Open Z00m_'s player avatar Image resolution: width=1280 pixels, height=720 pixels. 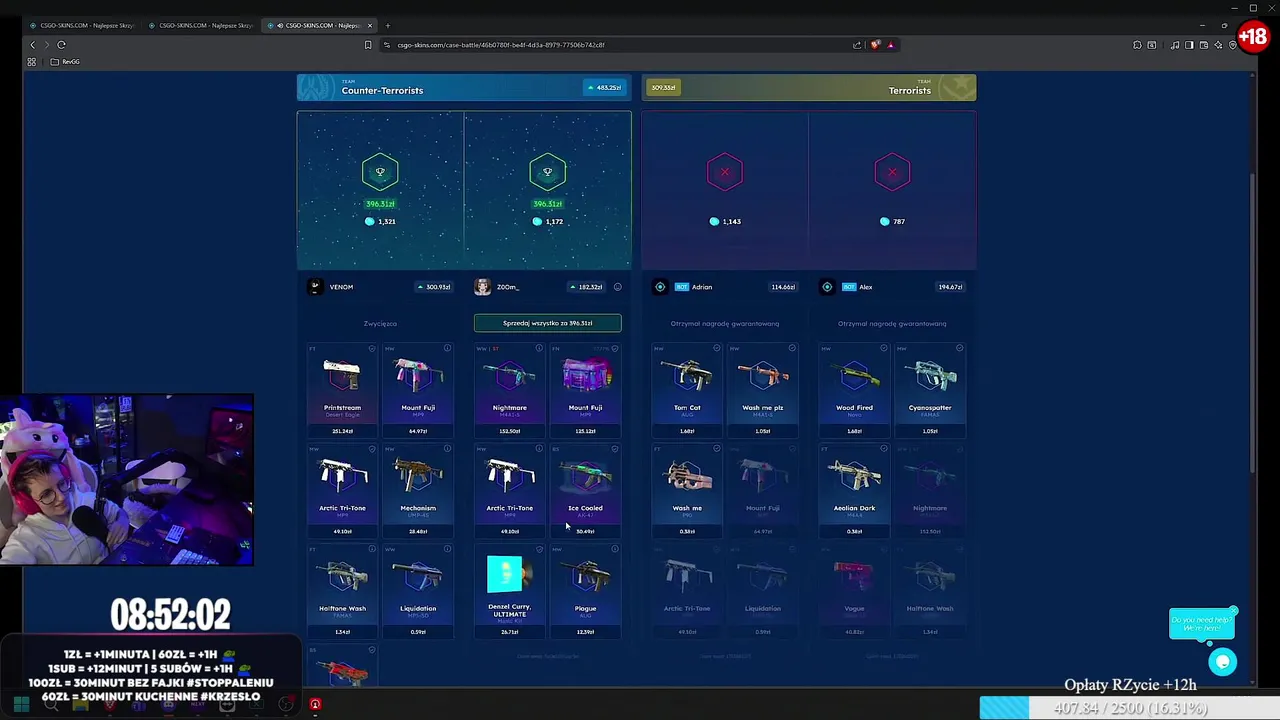[x=483, y=287]
